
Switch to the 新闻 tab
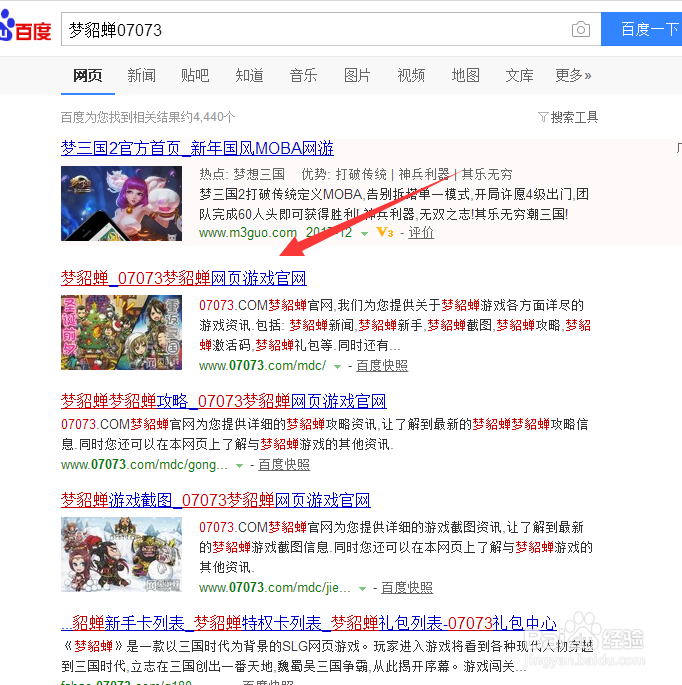click(x=141, y=76)
